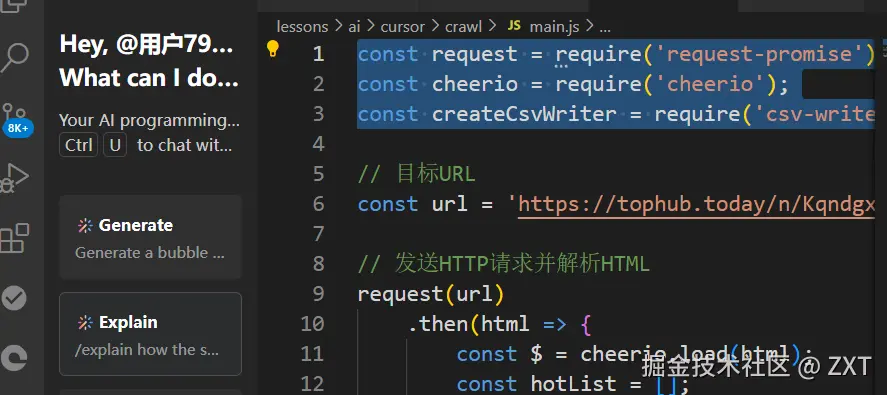Select 'ai' in the breadcrumb
887x395 pixels.
click(x=354, y=27)
